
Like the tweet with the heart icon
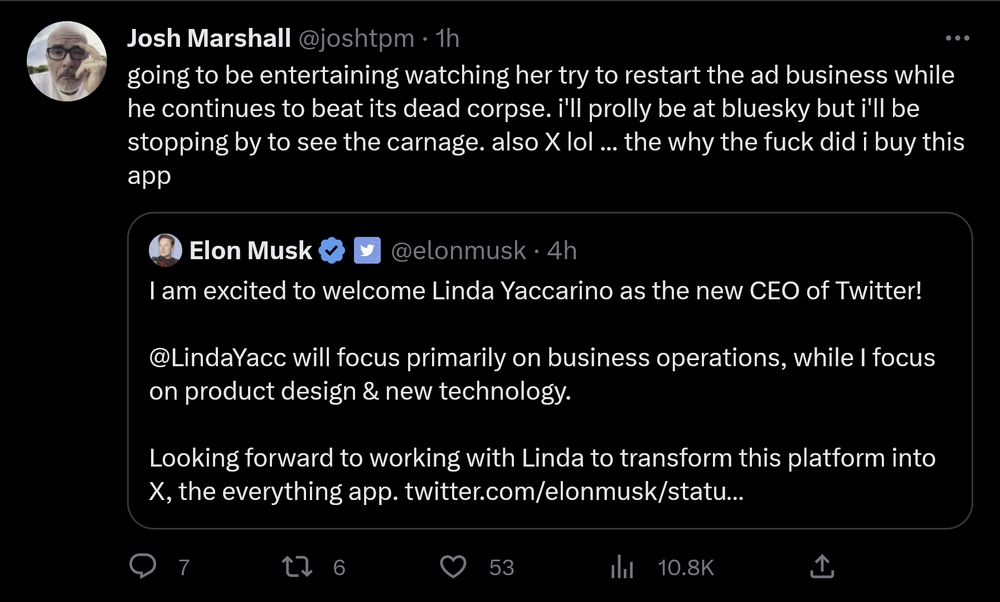(x=455, y=567)
